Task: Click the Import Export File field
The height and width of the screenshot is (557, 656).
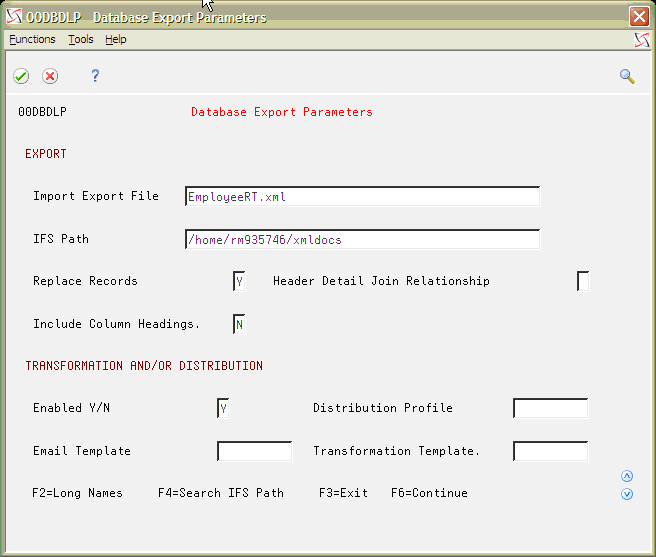Action: (x=362, y=196)
